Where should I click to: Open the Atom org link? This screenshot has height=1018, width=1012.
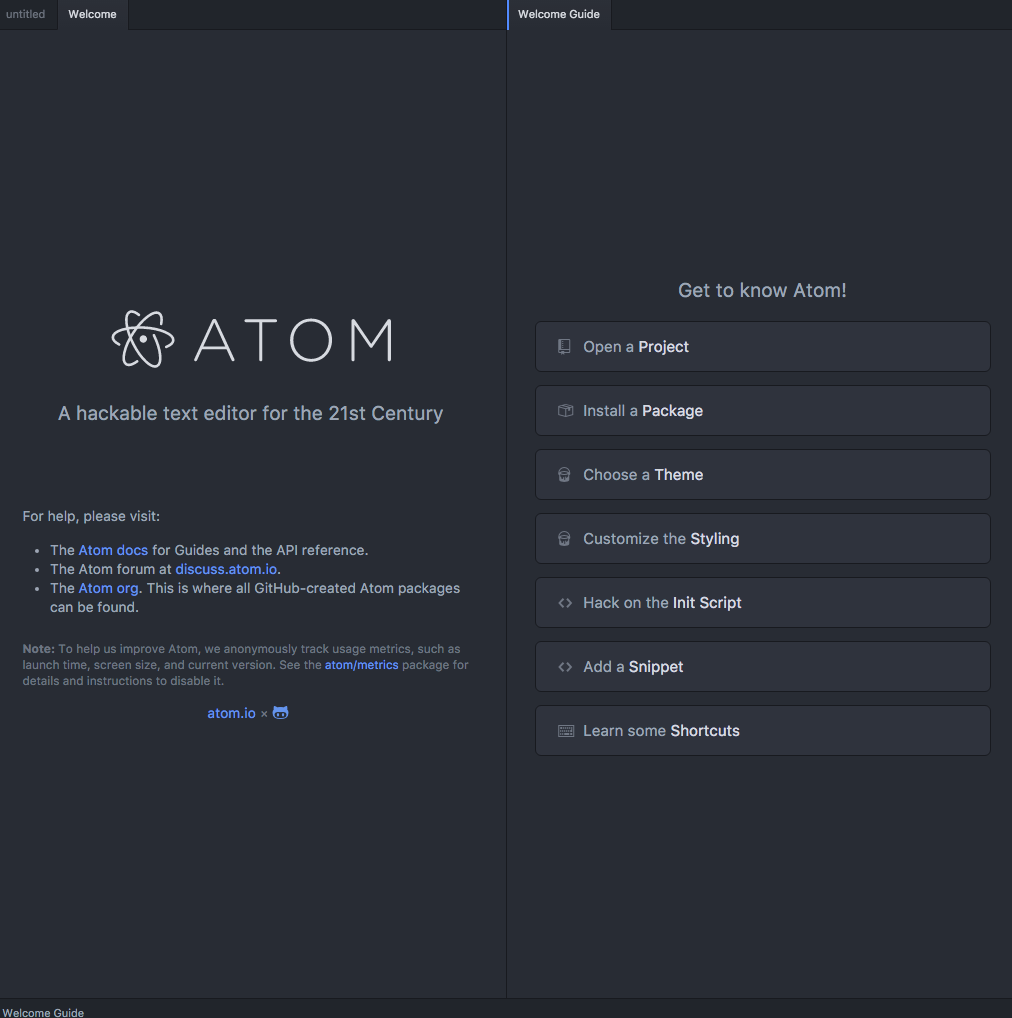[108, 588]
